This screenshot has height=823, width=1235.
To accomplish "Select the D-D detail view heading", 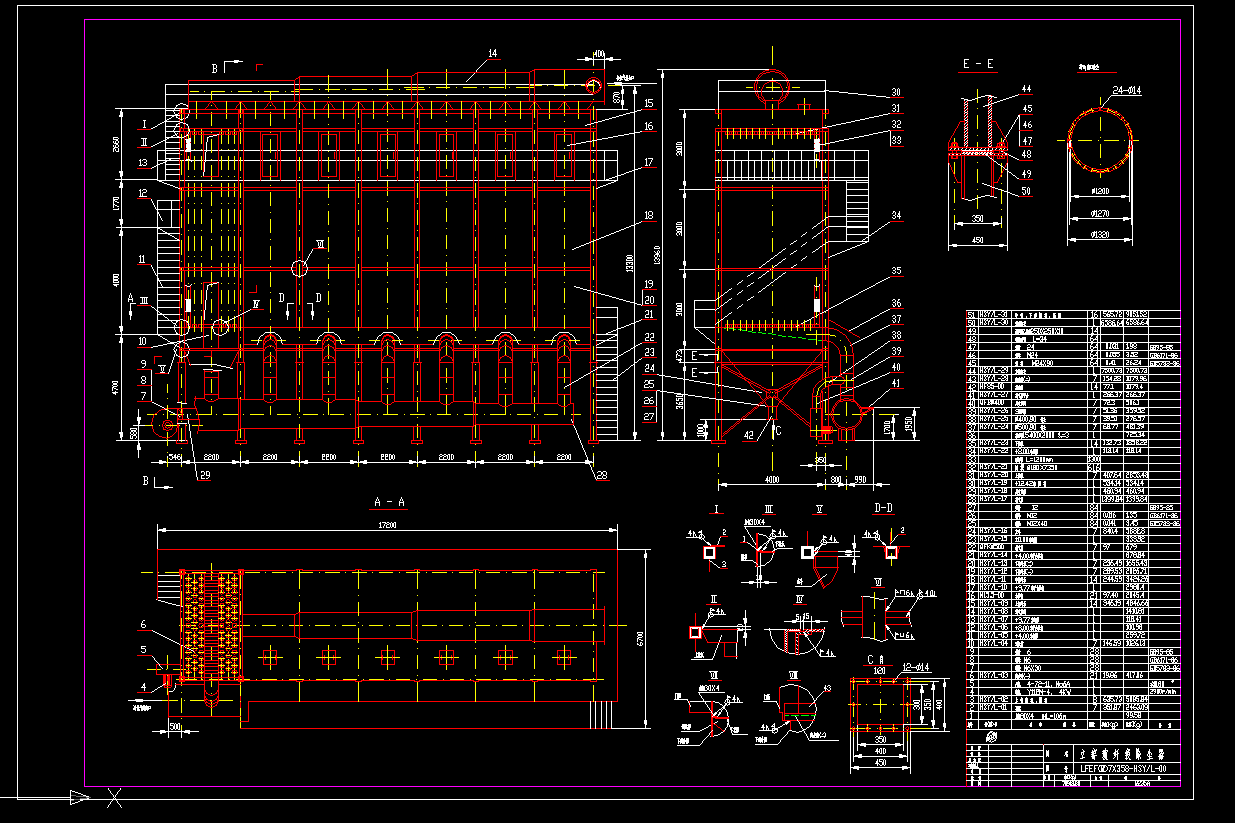I will coord(884,506).
